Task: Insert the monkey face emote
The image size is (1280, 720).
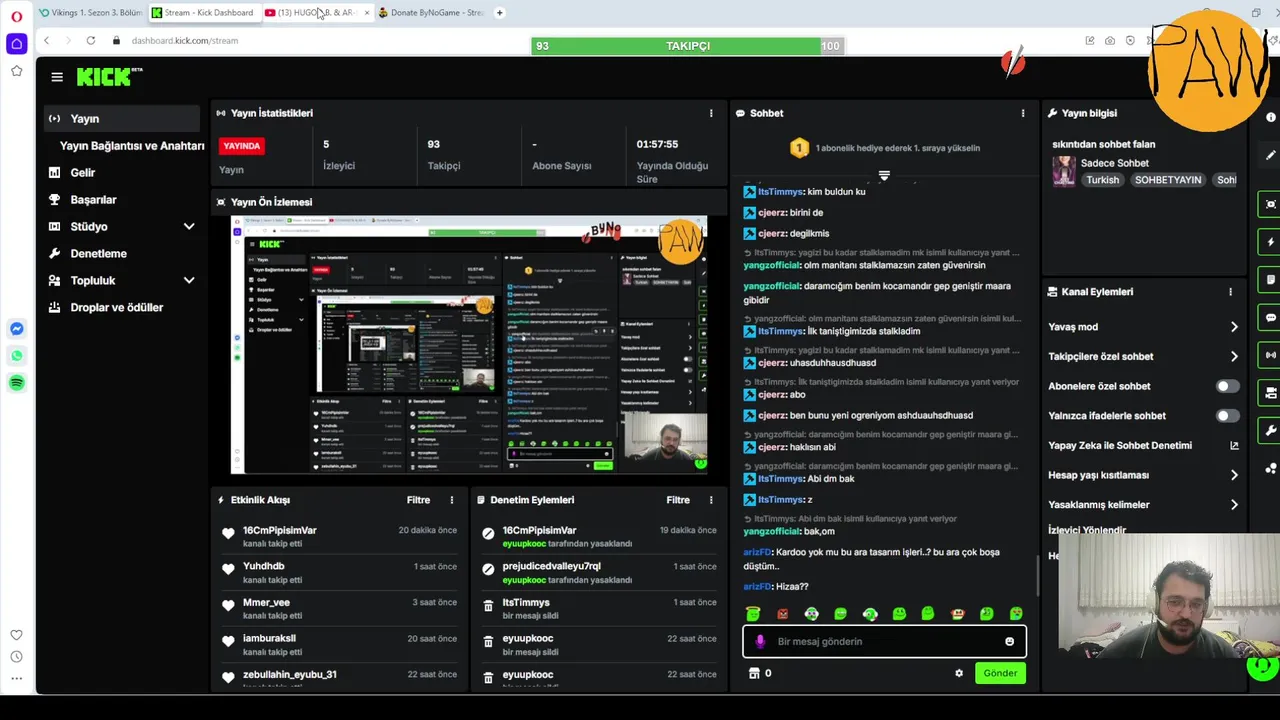Action: click(958, 613)
